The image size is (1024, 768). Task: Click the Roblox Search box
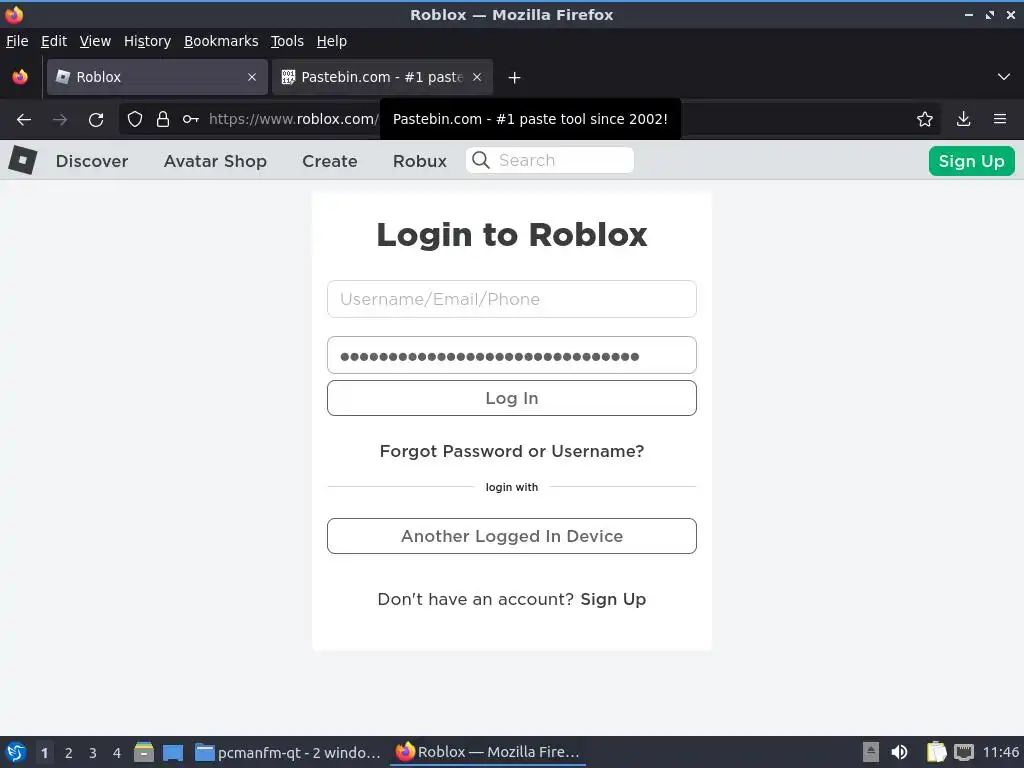[x=550, y=160]
